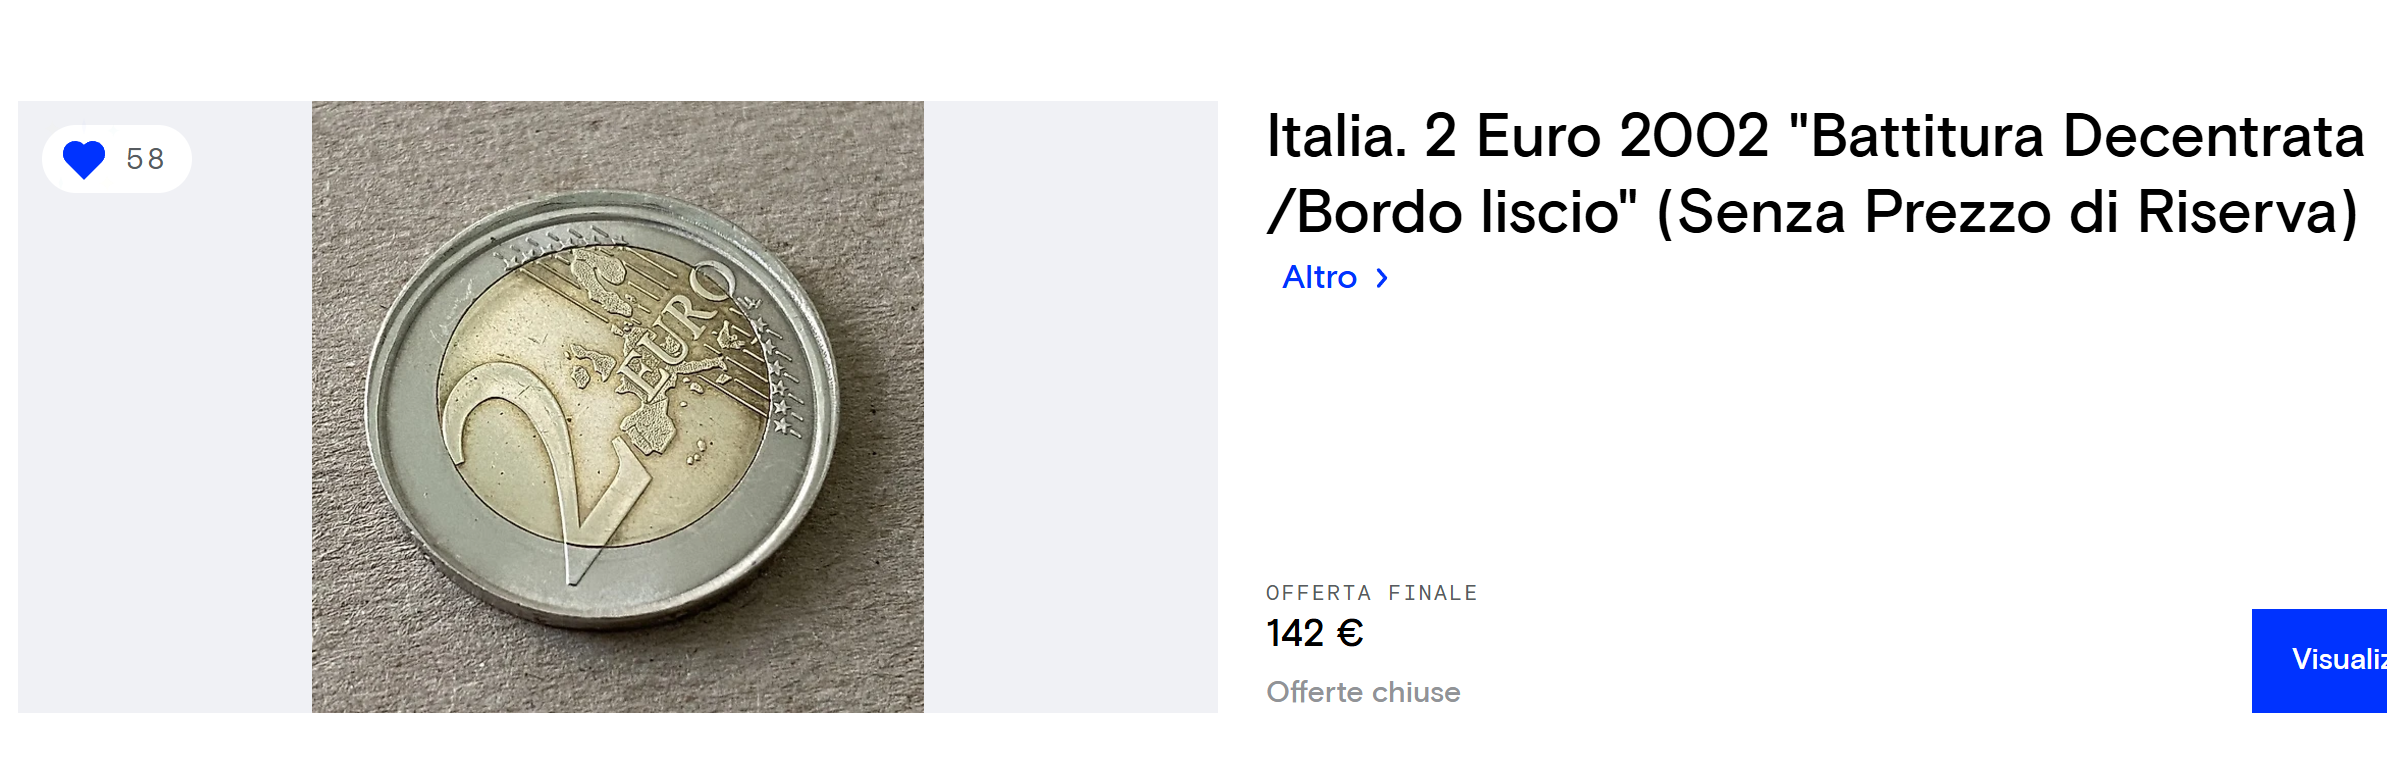This screenshot has height=766, width=2387.
Task: Click the blue Visualizza button
Action: pyautogui.click(x=2319, y=660)
